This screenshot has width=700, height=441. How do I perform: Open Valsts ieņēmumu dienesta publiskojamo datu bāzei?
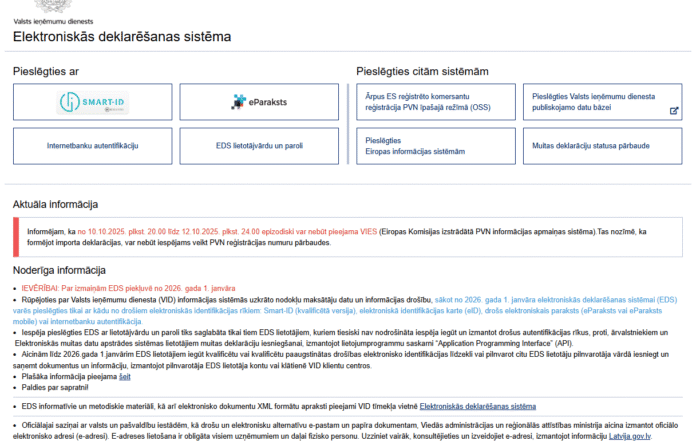coord(602,102)
